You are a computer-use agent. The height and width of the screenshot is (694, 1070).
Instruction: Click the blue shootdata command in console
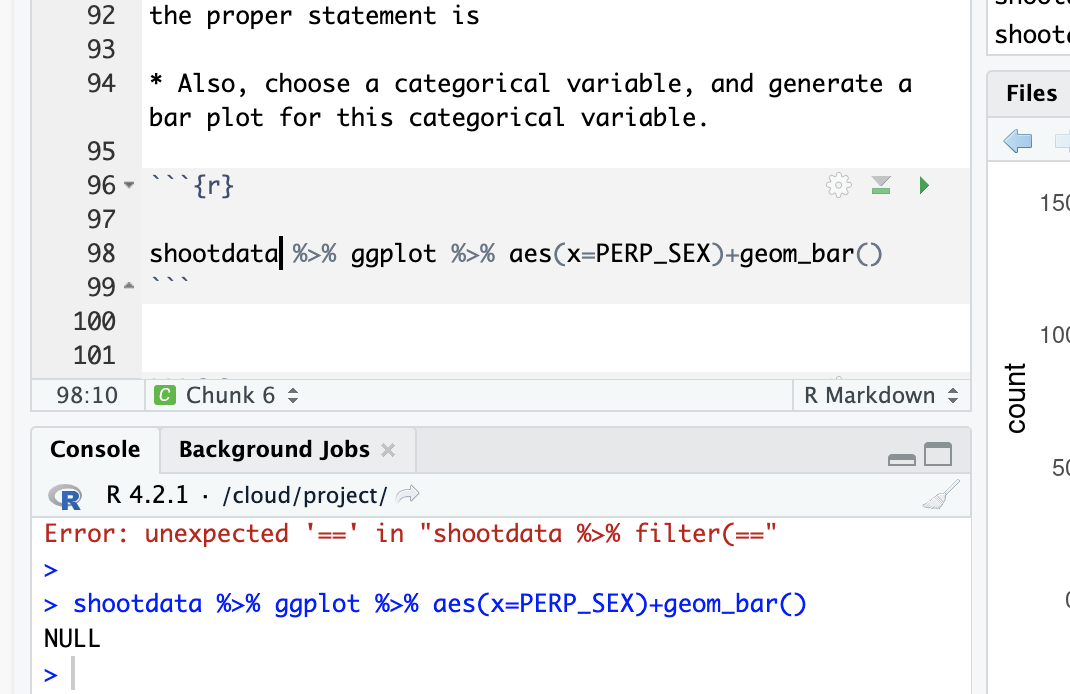[439, 604]
